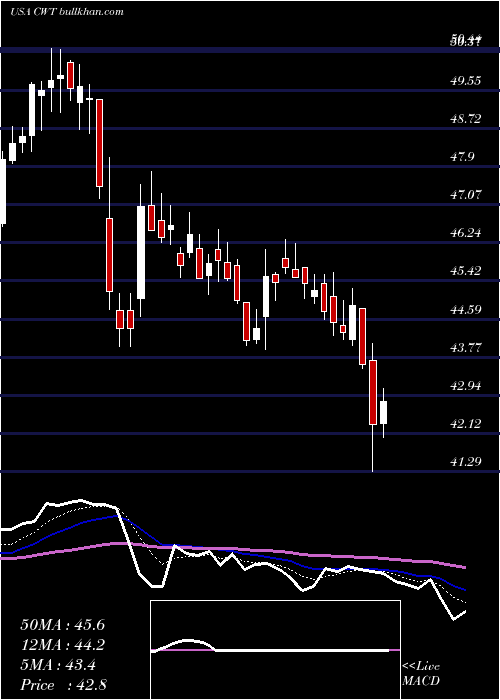Select the 49.55 price axis label
This screenshot has height=700, width=500.
tap(466, 81)
